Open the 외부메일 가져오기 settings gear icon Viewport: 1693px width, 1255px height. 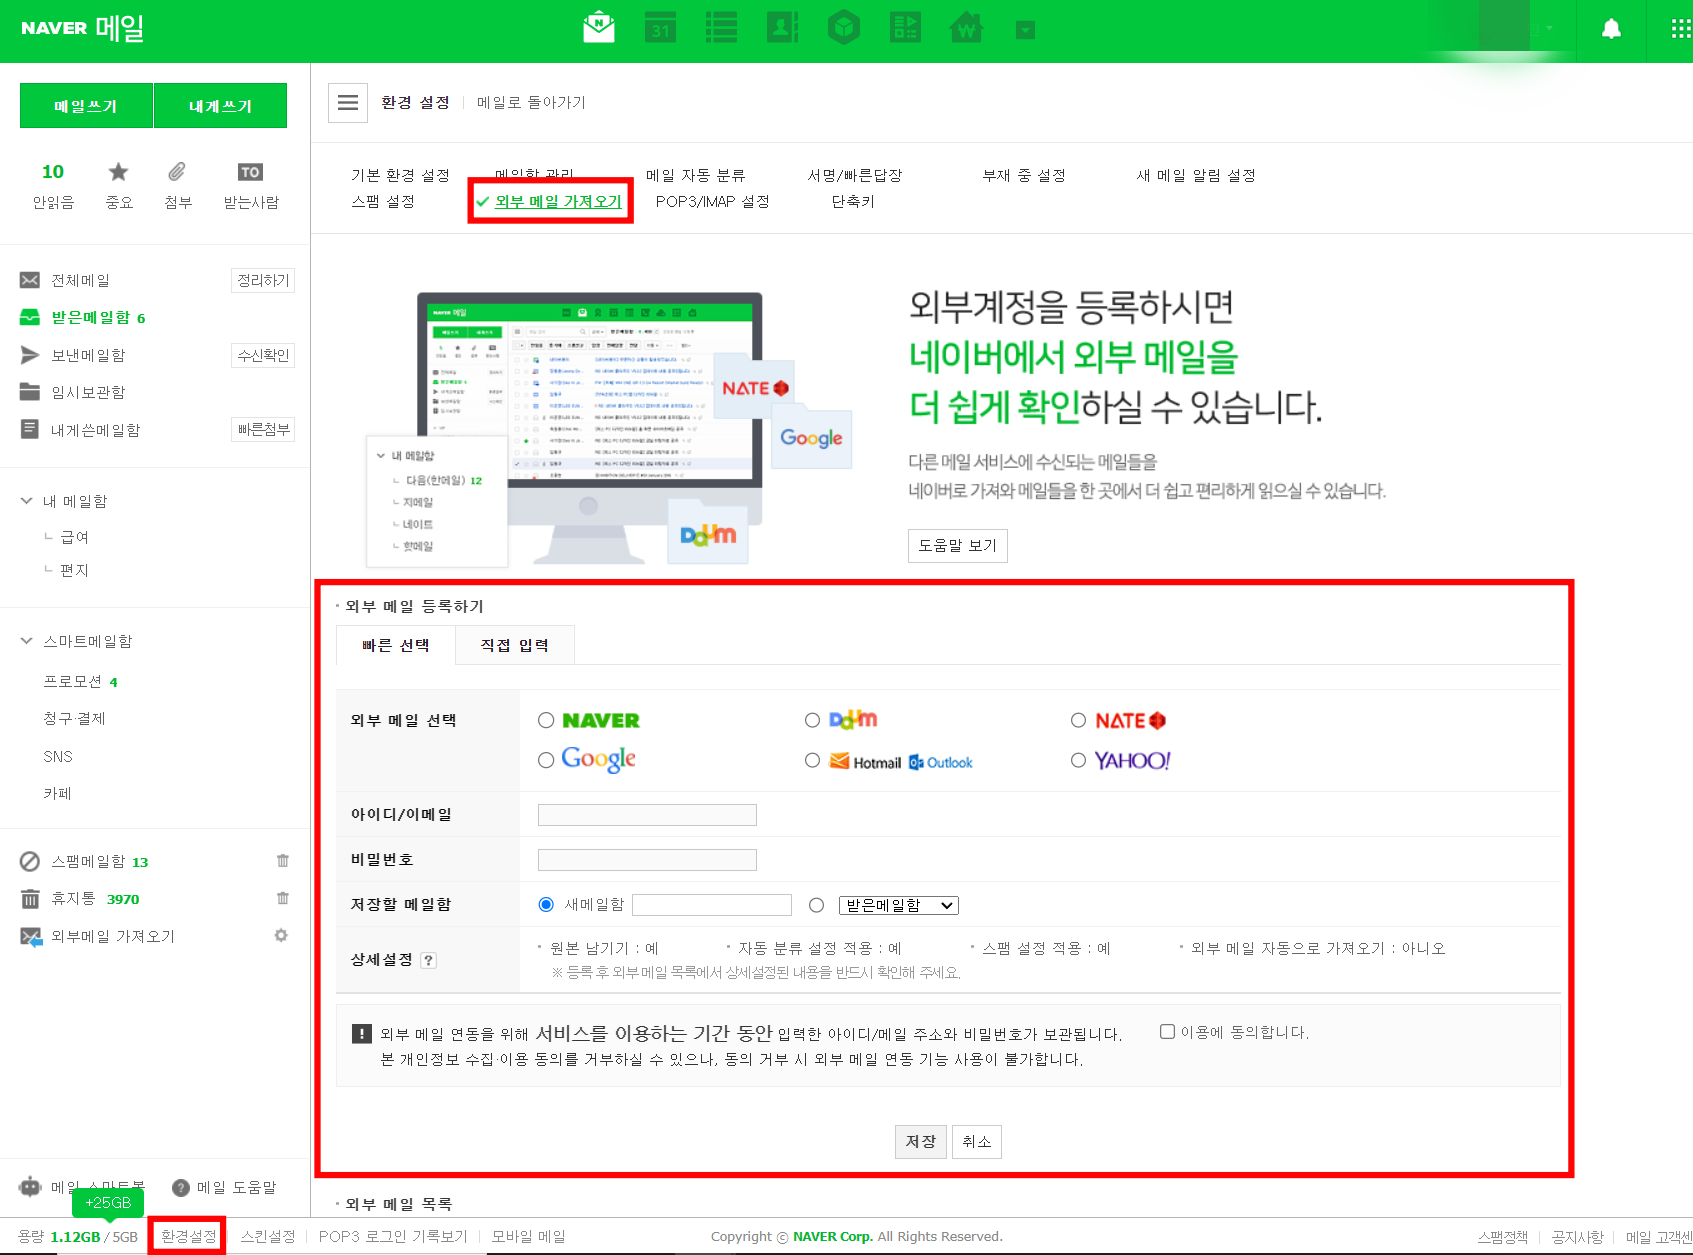282,936
